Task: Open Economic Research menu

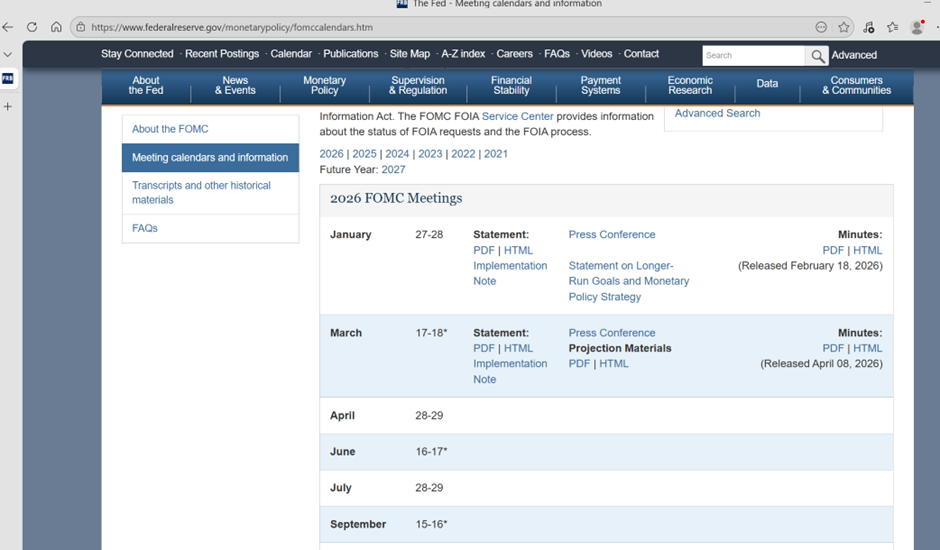Action: [x=690, y=85]
